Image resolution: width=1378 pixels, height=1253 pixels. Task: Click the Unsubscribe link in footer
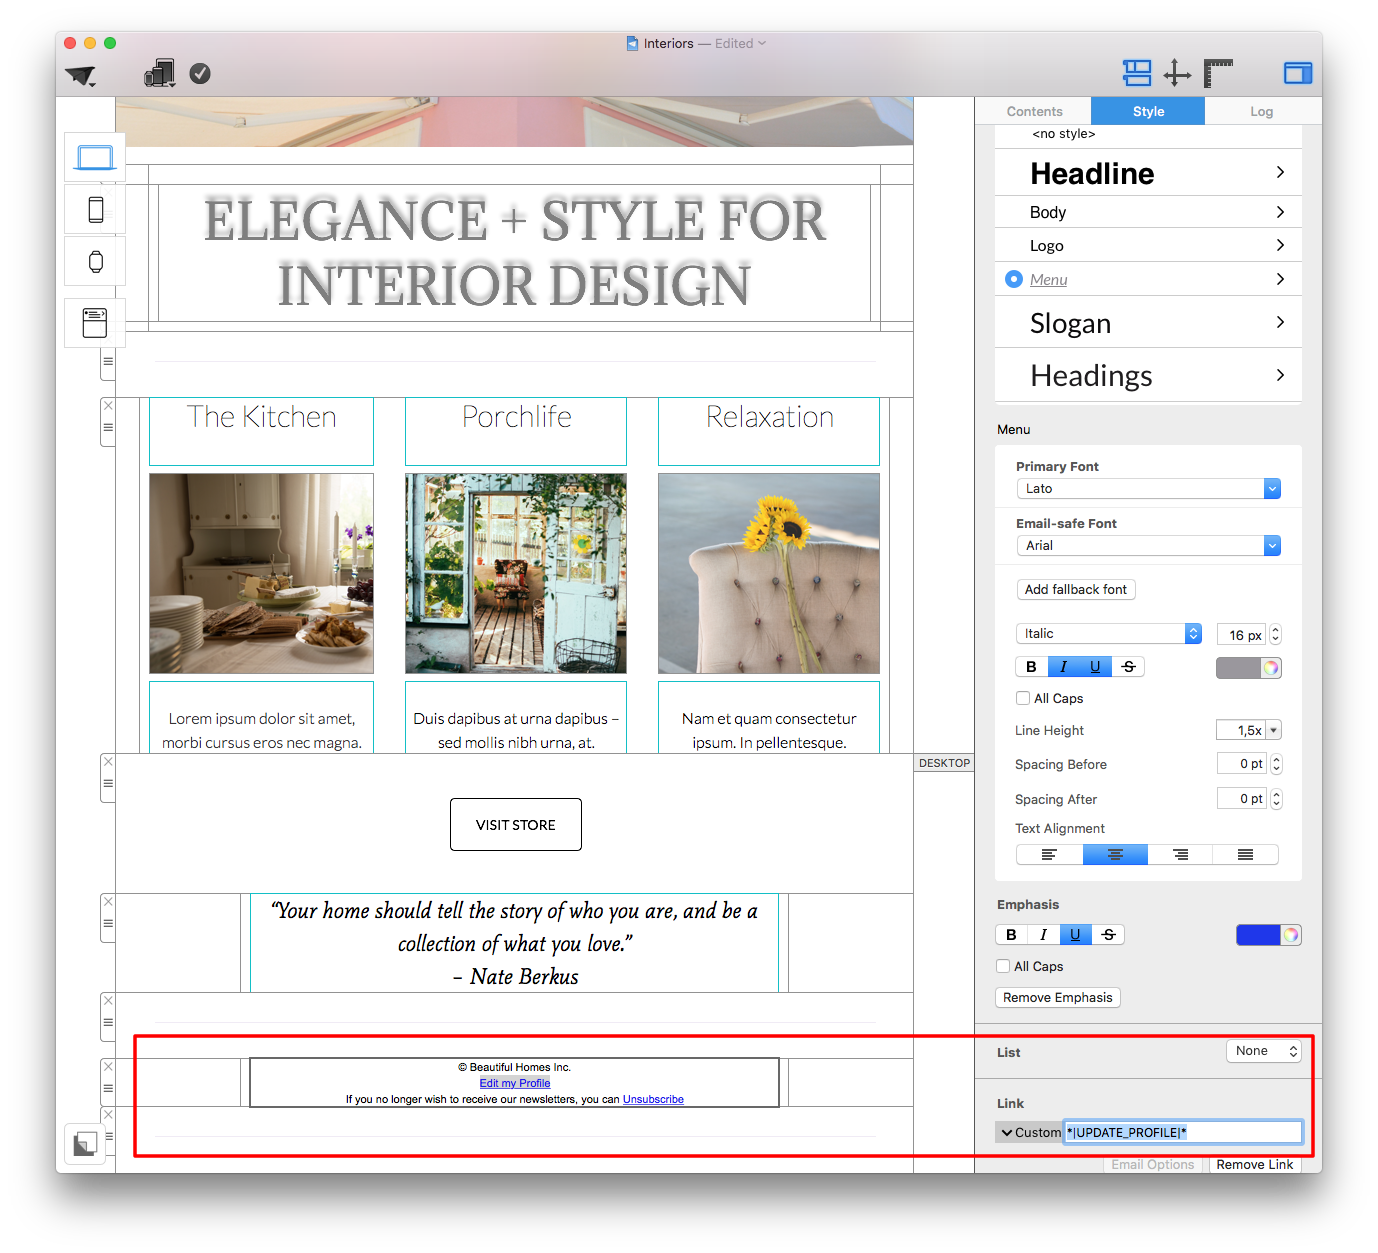(x=653, y=1099)
